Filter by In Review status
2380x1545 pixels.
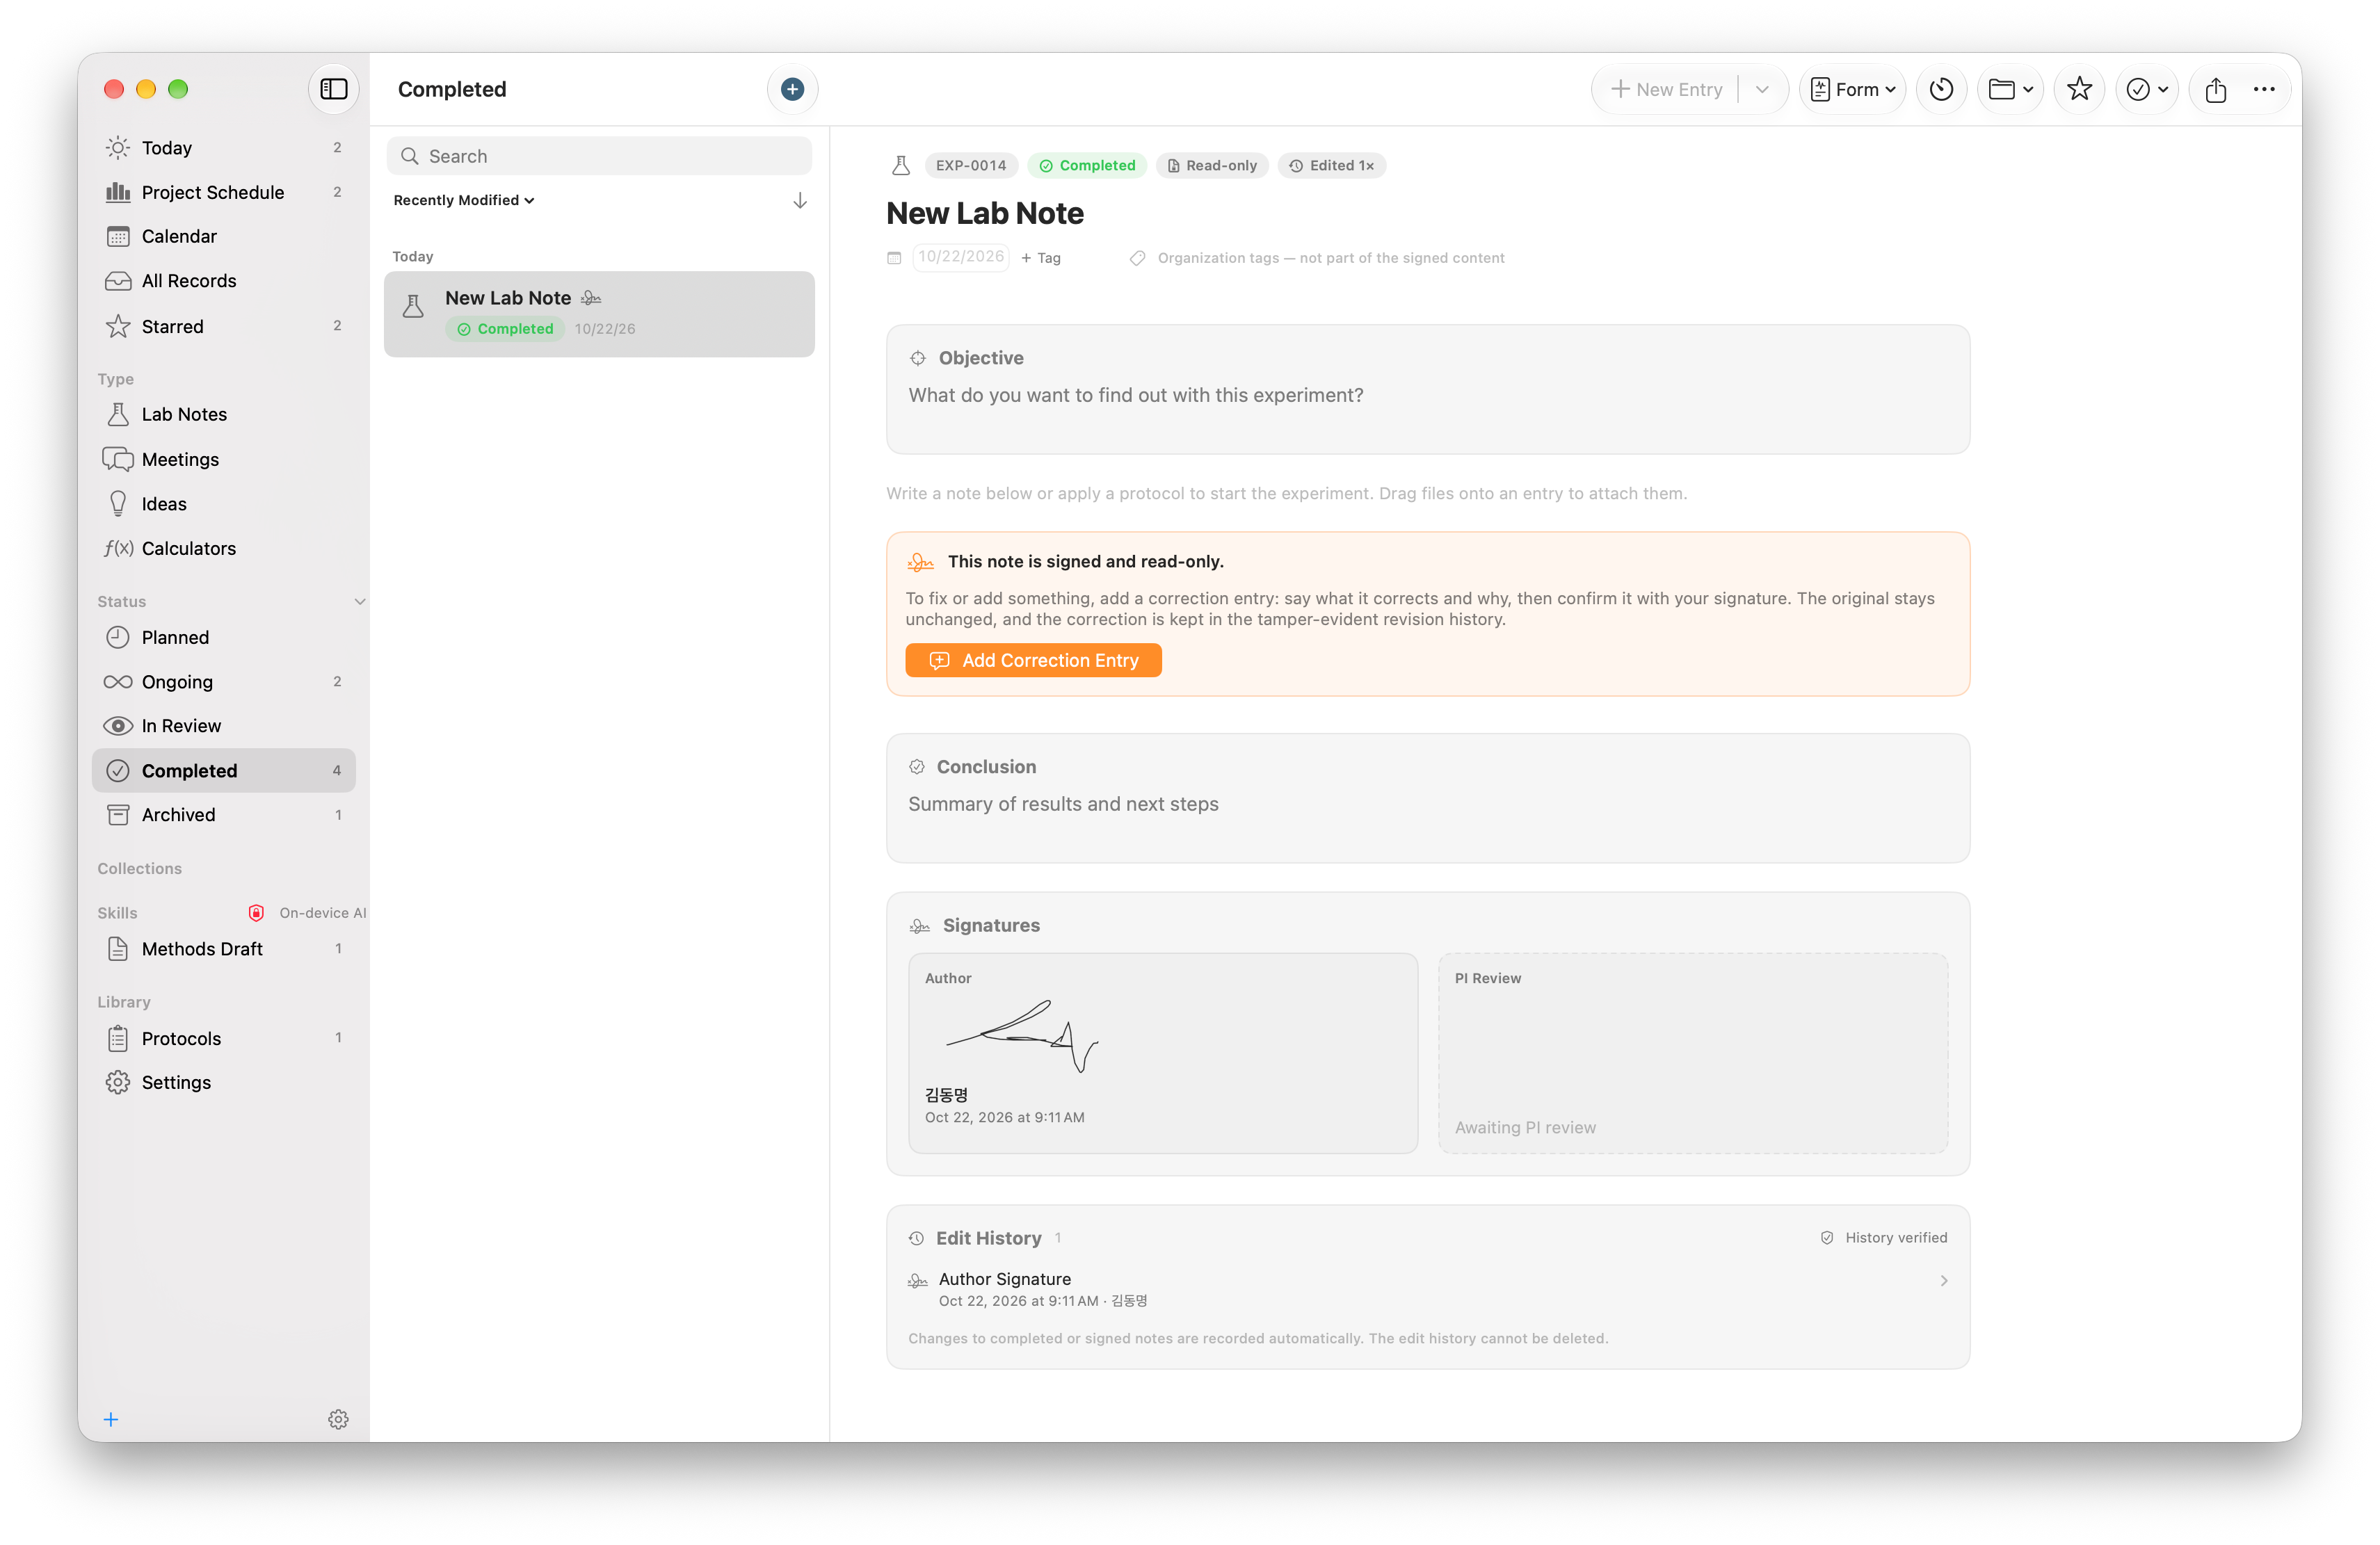[224, 726]
